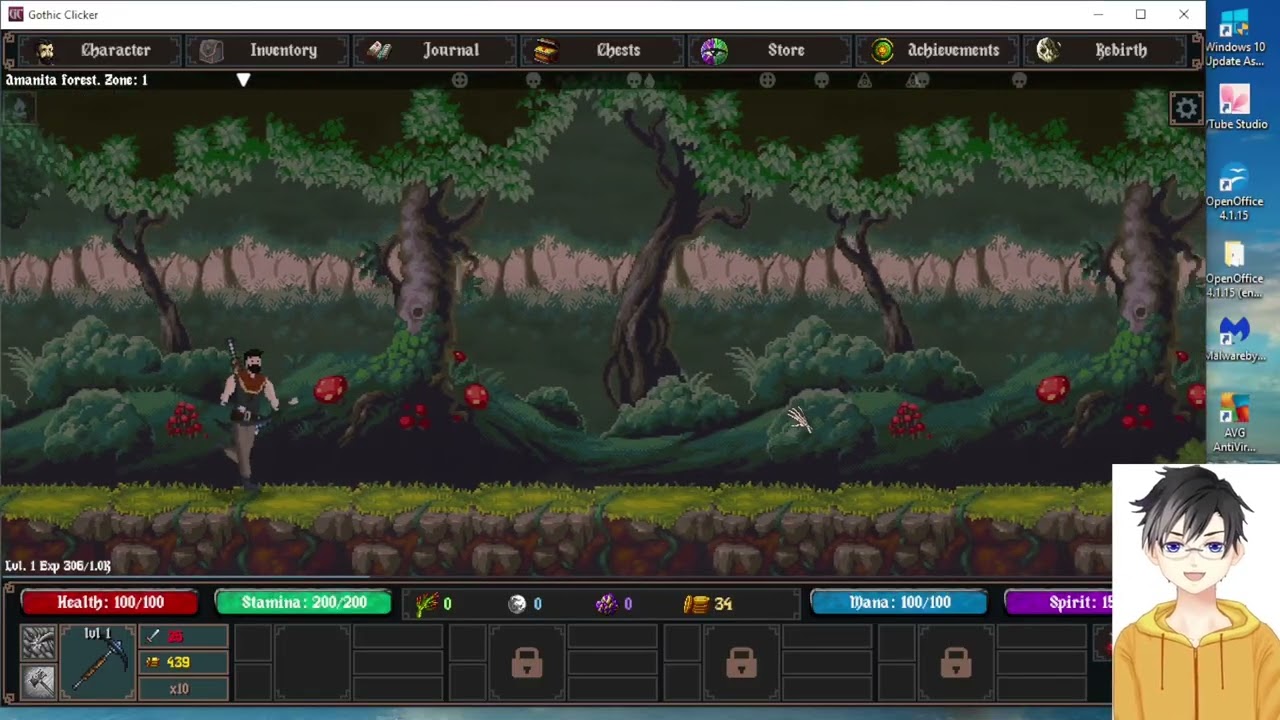Click the Achievements medal icon
This screenshot has width=1280, height=720.
882,50
